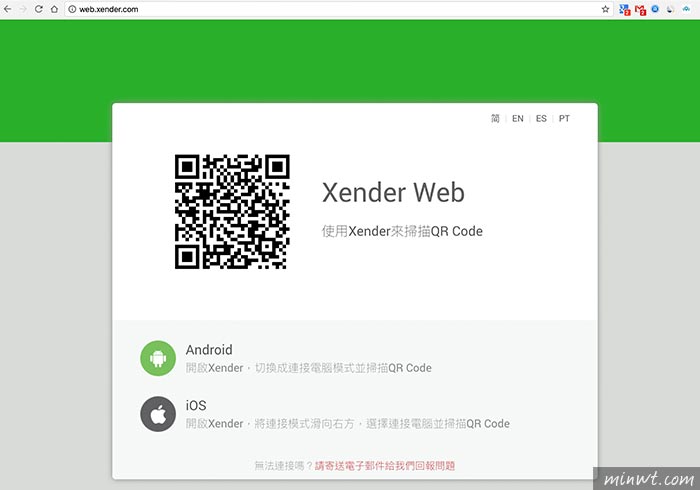Reload the page with the refresh icon
This screenshot has width=700, height=490.
tap(39, 9)
